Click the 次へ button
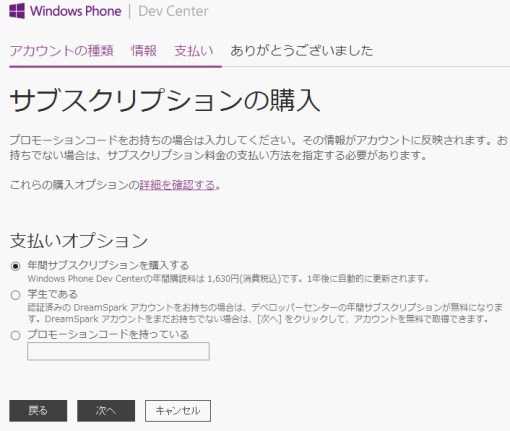This screenshot has height=431, width=510. pos(106,411)
